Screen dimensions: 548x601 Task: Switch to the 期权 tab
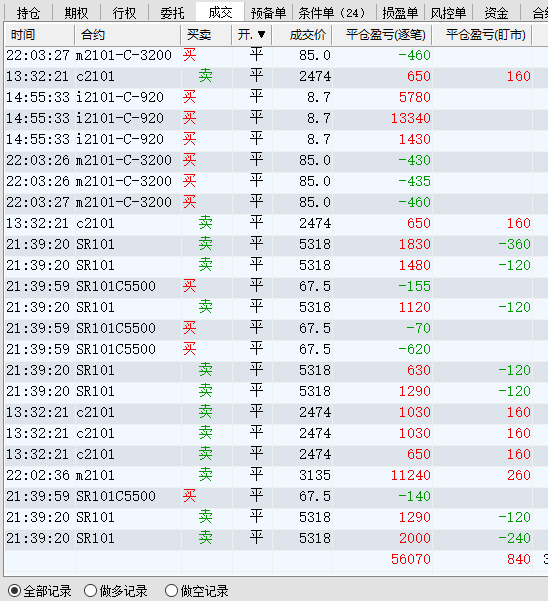(x=76, y=13)
